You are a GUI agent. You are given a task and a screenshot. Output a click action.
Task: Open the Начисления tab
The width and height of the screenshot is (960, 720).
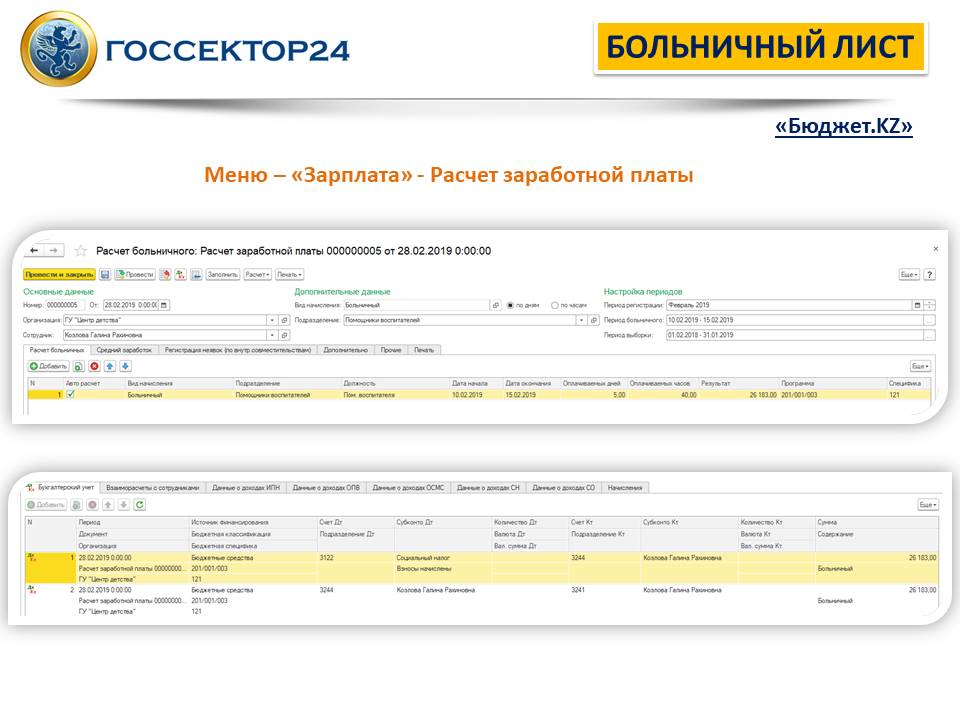click(624, 488)
